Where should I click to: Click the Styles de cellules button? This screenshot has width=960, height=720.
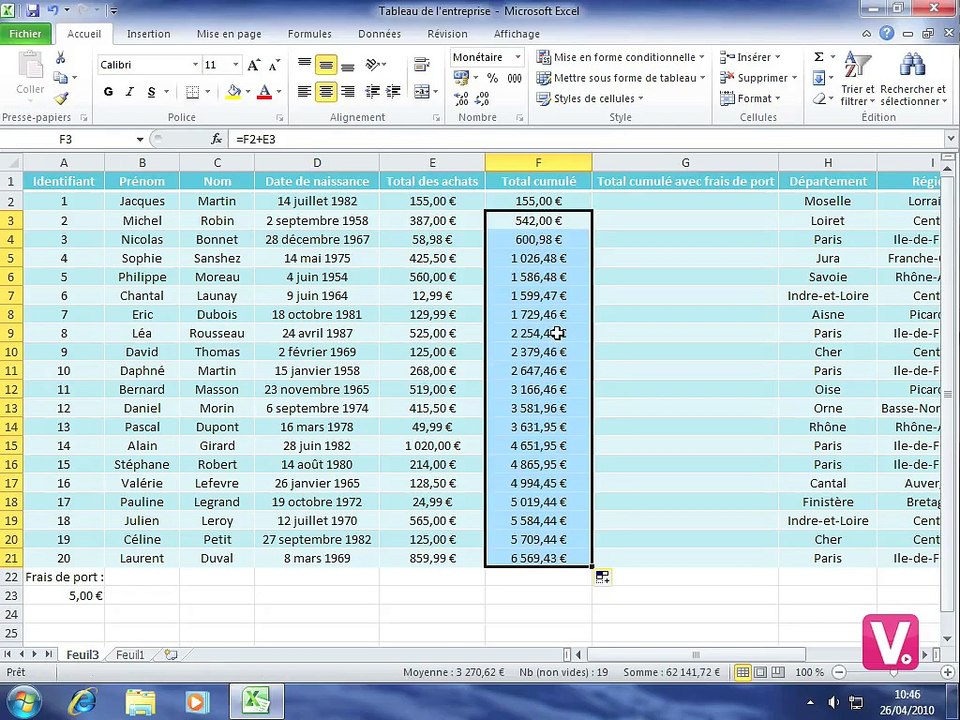pos(590,99)
